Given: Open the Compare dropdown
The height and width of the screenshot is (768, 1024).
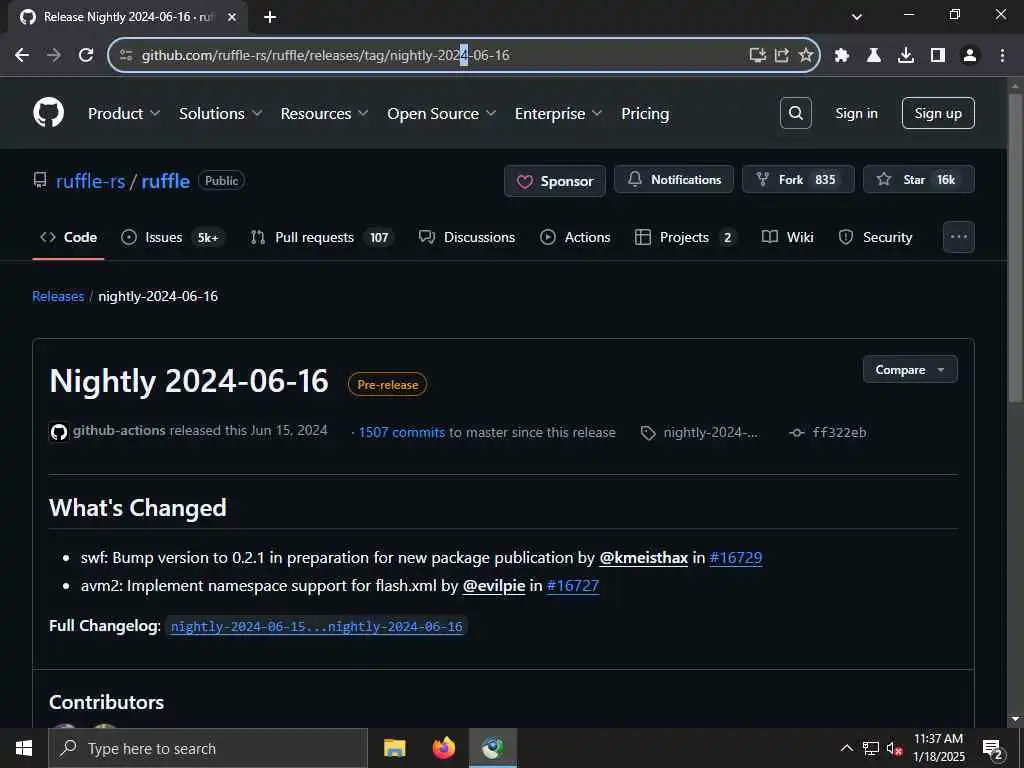Looking at the screenshot, I should click(910, 370).
